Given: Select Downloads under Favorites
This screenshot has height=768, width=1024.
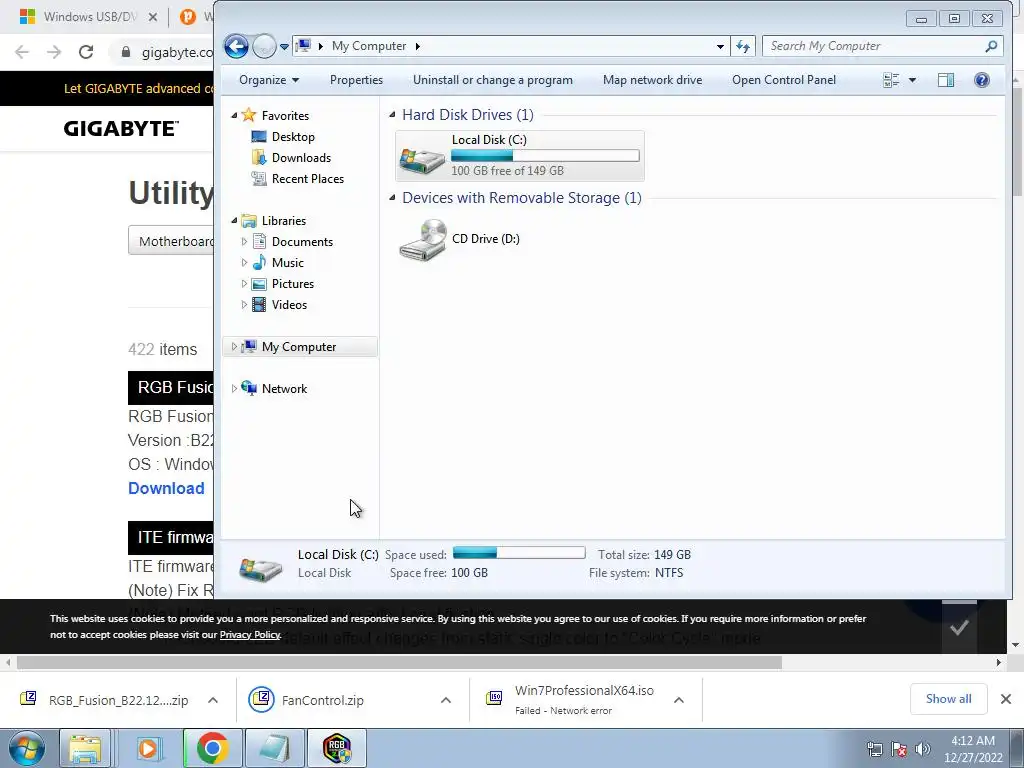Looking at the screenshot, I should click(x=301, y=157).
